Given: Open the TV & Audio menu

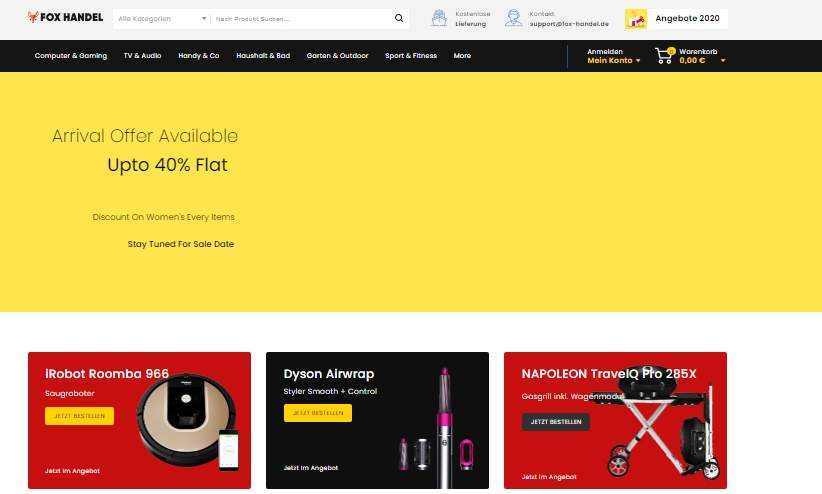Looking at the screenshot, I should (x=143, y=56).
